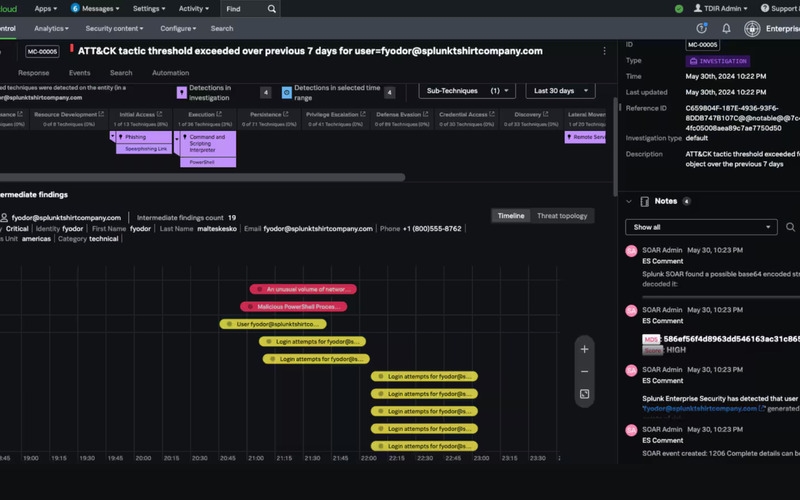800x500 pixels.
Task: Select the Spearphishing Link sub-technique cell
Action: tap(144, 149)
